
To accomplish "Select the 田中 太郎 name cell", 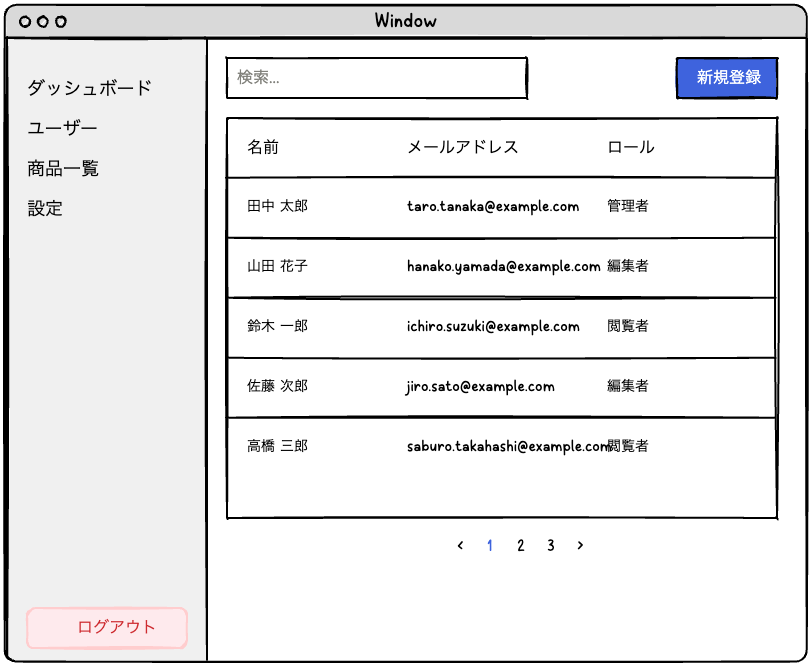I will coord(277,206).
